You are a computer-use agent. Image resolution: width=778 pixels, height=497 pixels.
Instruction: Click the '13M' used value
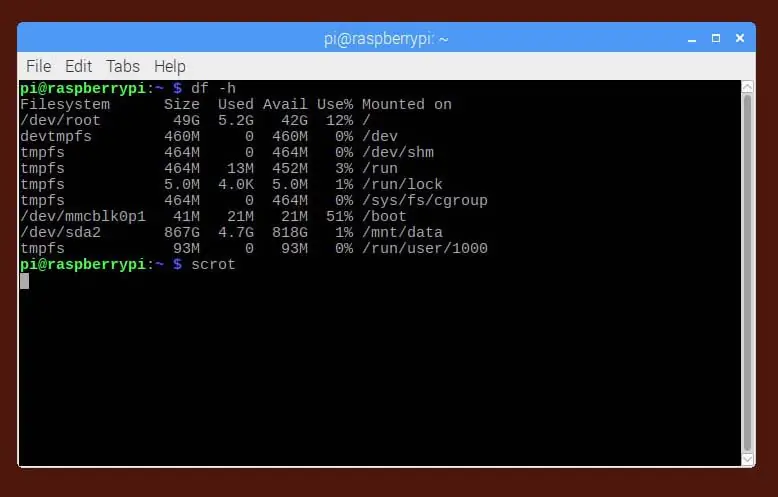pyautogui.click(x=241, y=169)
